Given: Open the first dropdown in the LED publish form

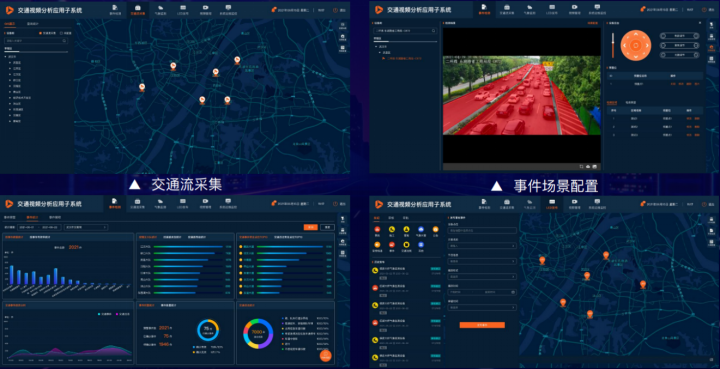Looking at the screenshot, I should click(482, 246).
